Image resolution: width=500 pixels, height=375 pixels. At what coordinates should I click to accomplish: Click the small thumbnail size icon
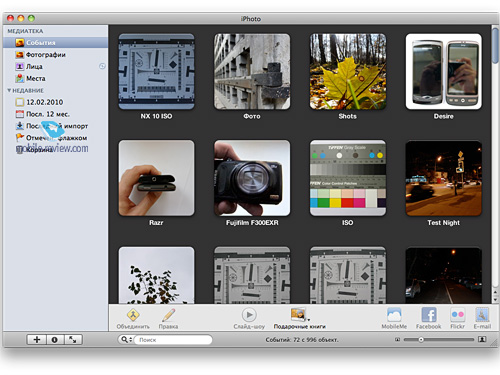coord(397,340)
